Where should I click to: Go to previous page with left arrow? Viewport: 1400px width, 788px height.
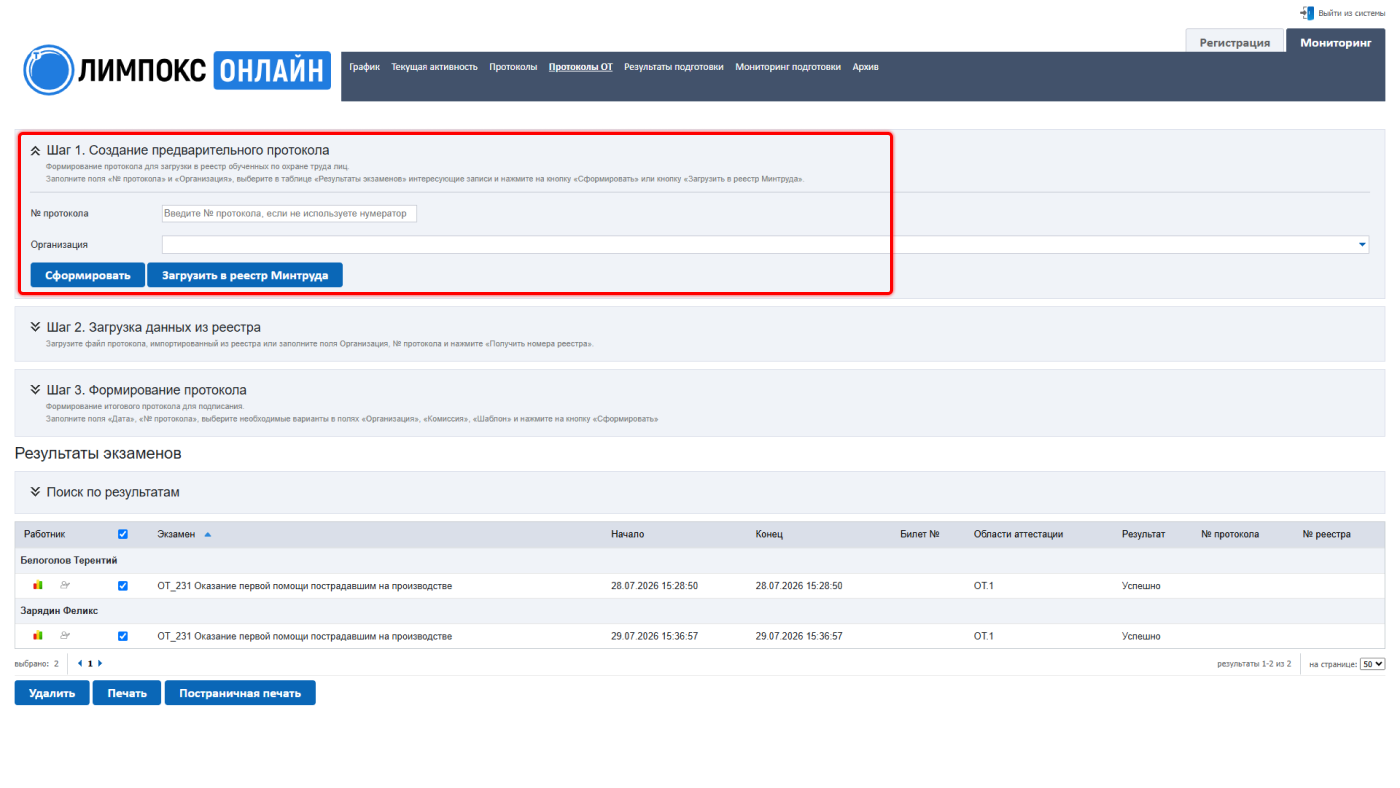pos(80,663)
